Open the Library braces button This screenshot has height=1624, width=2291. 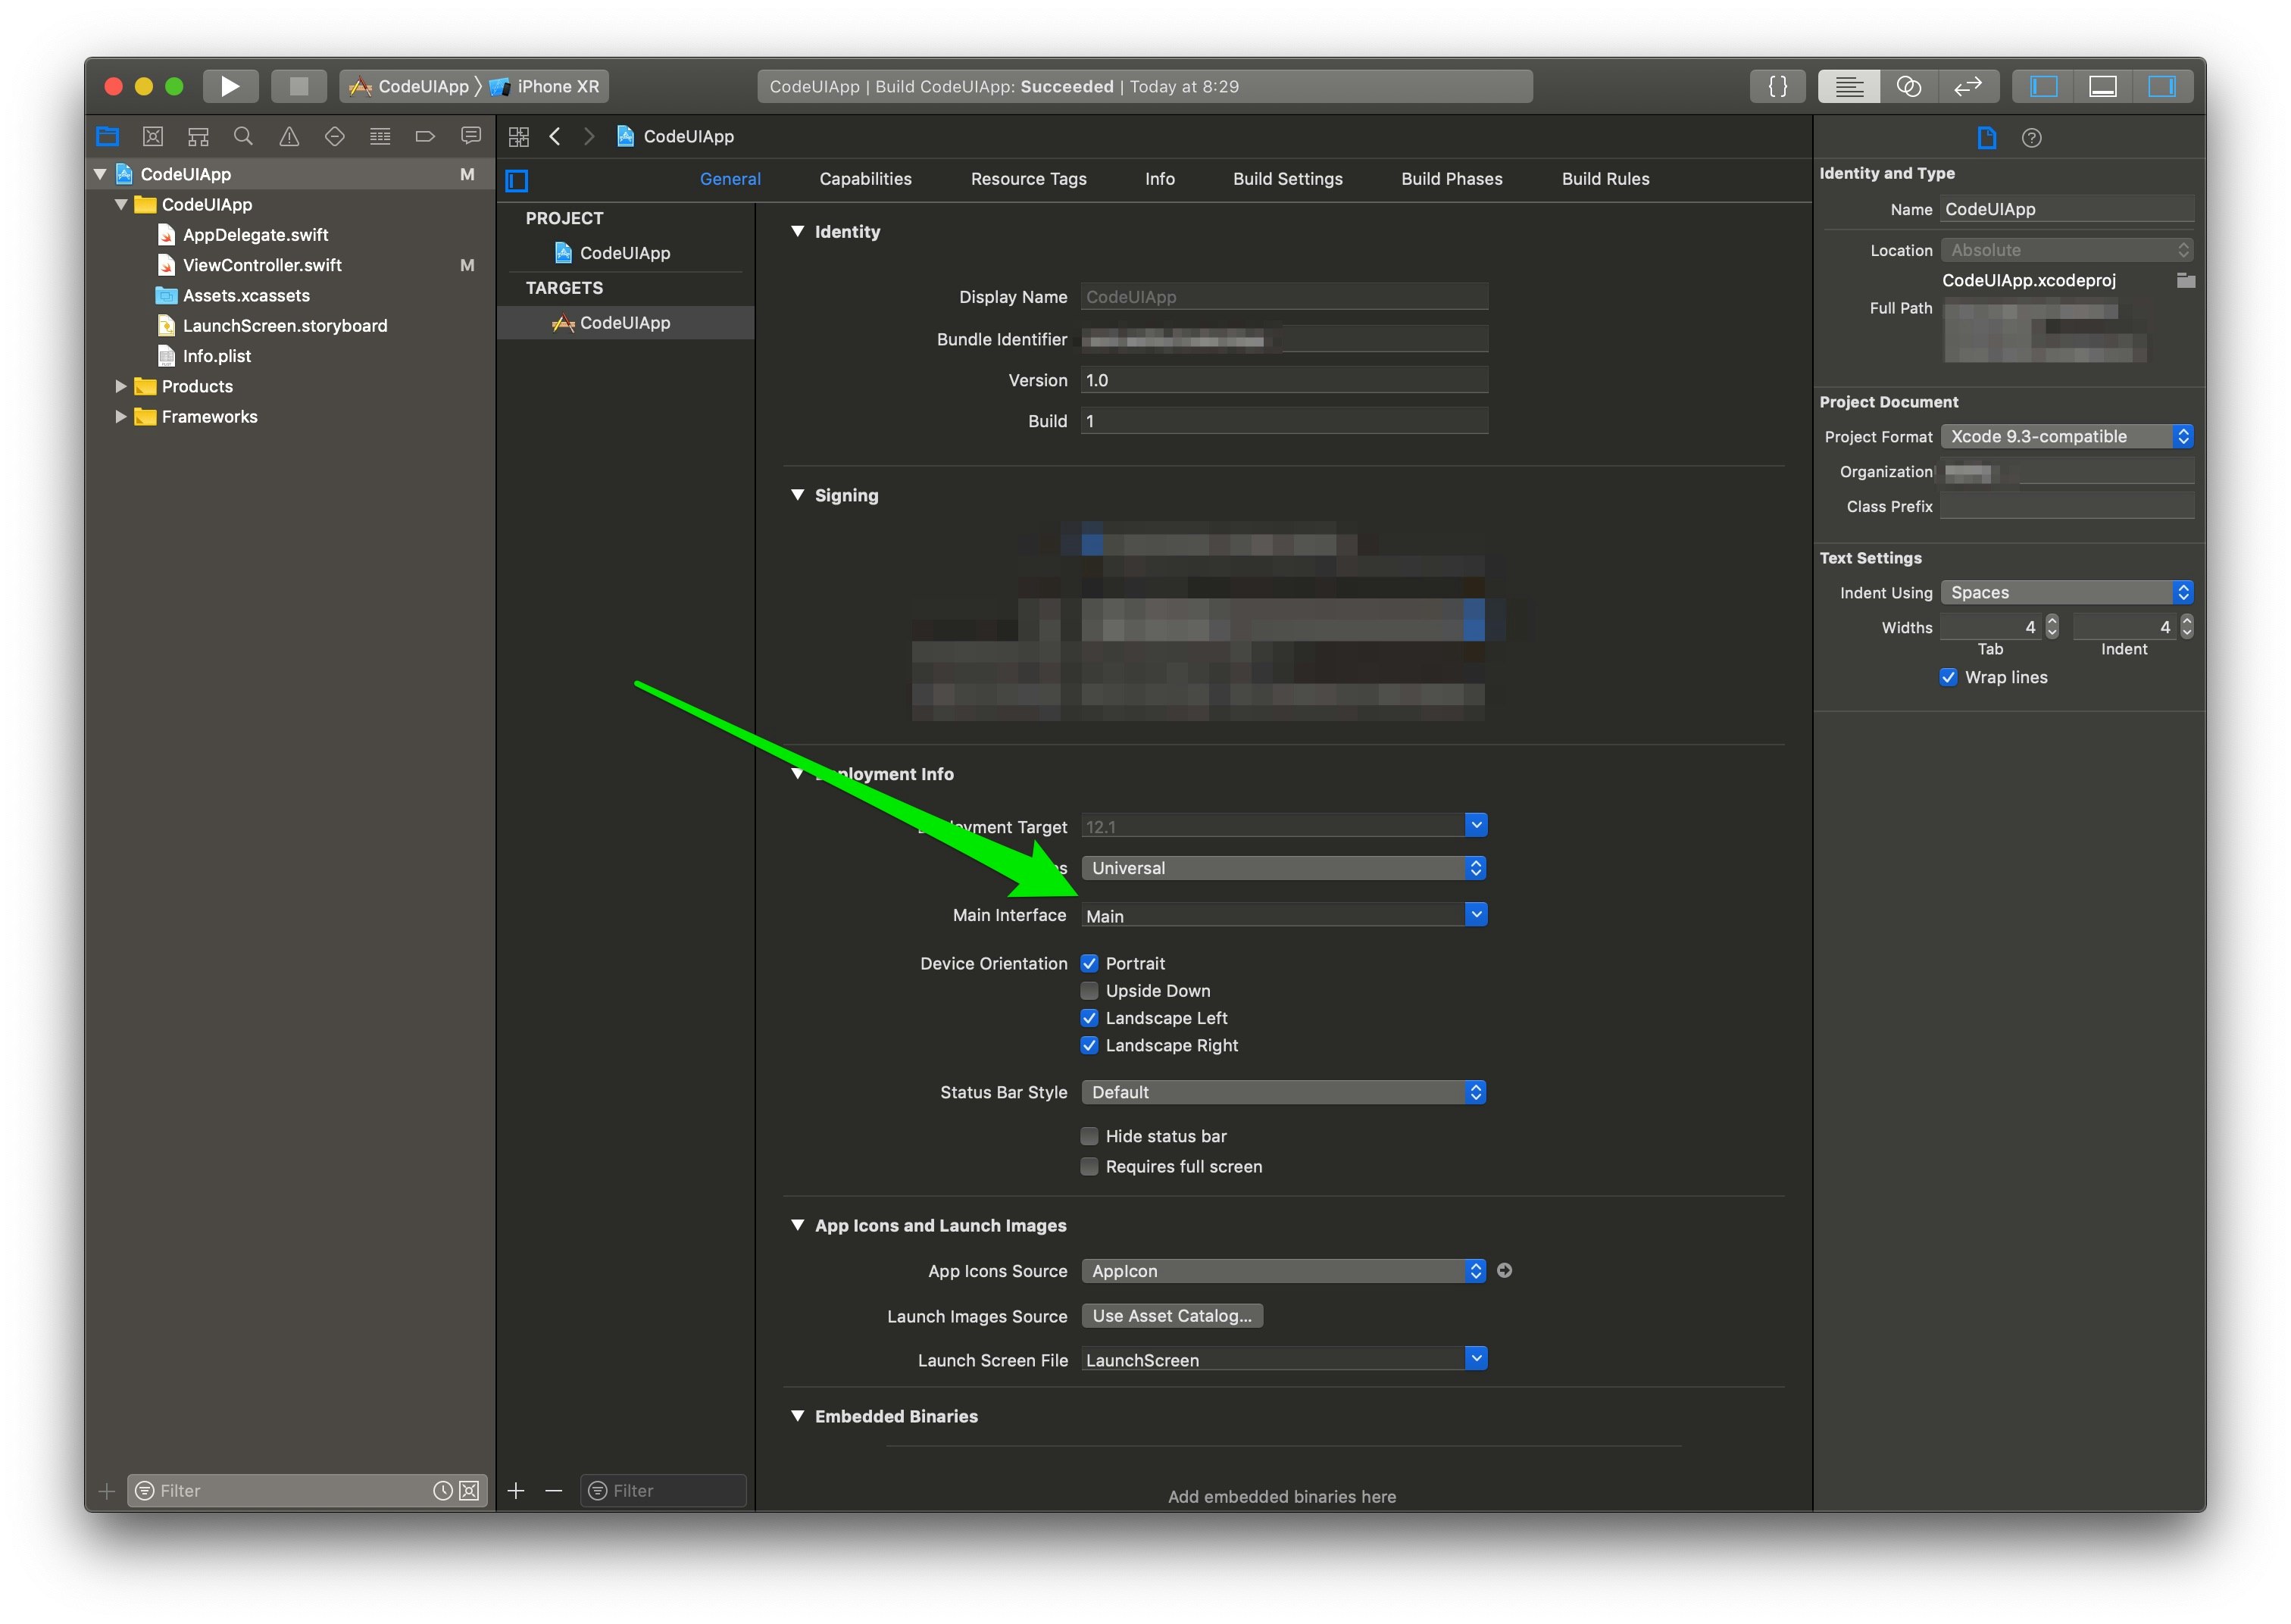click(1777, 86)
